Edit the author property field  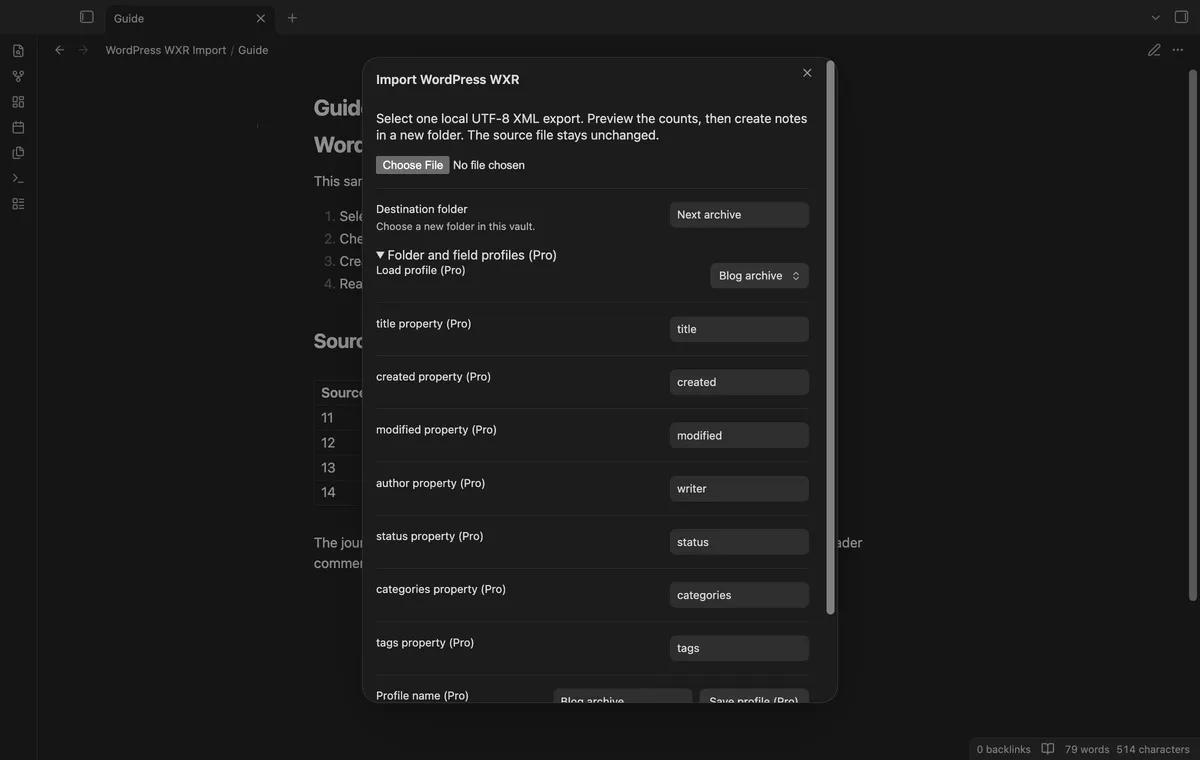(739, 489)
